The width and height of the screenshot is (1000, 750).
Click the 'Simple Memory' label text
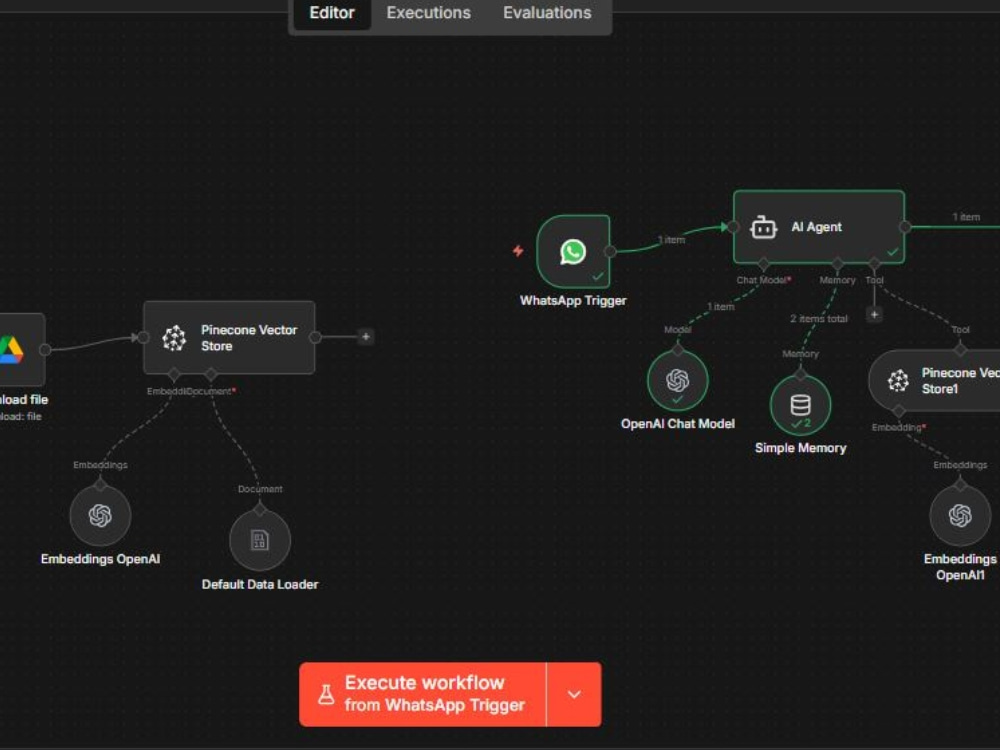[800, 448]
